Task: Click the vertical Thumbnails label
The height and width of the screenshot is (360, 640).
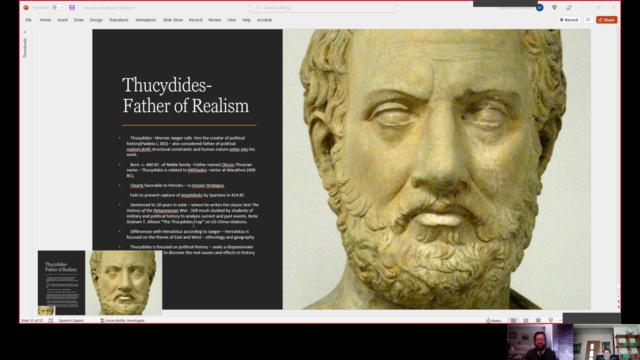Action: (x=24, y=47)
